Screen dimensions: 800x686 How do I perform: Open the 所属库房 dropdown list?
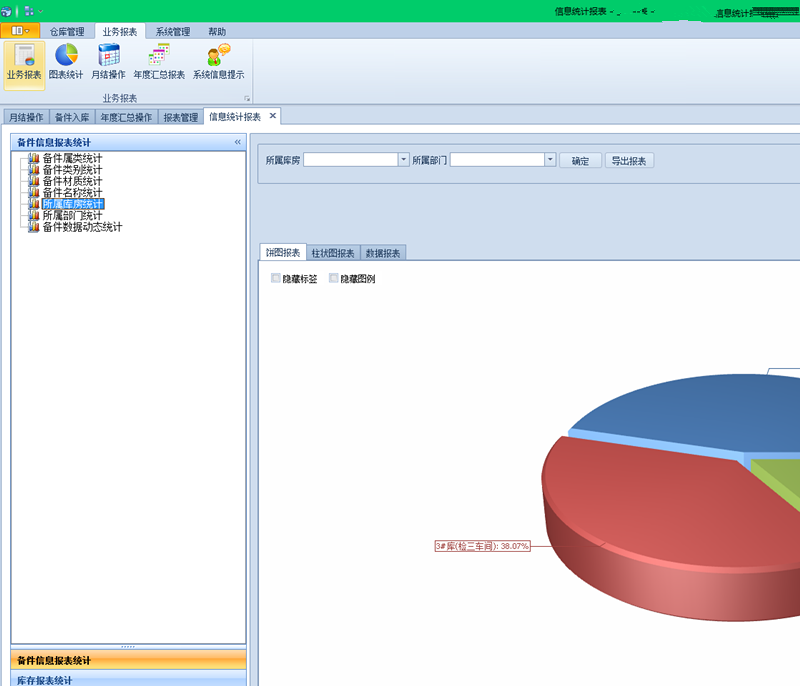click(x=403, y=159)
